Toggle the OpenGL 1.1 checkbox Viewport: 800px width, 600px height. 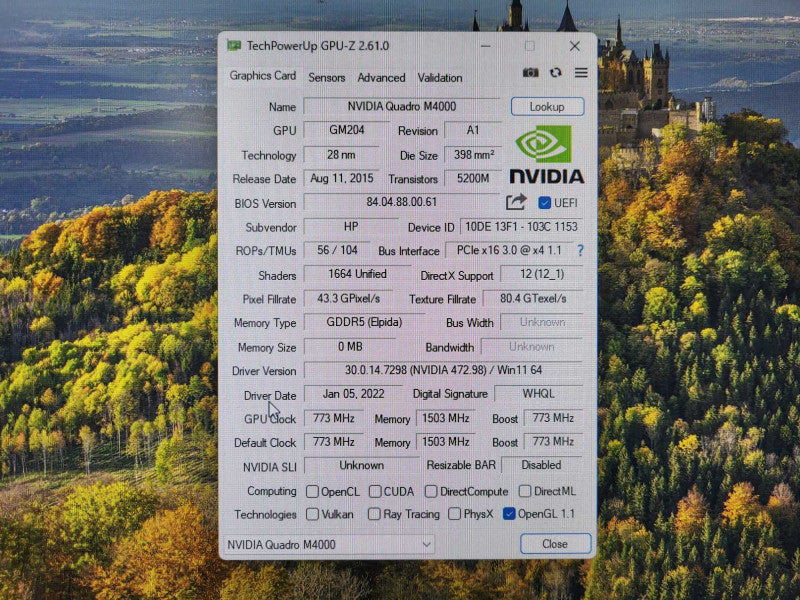coord(509,514)
